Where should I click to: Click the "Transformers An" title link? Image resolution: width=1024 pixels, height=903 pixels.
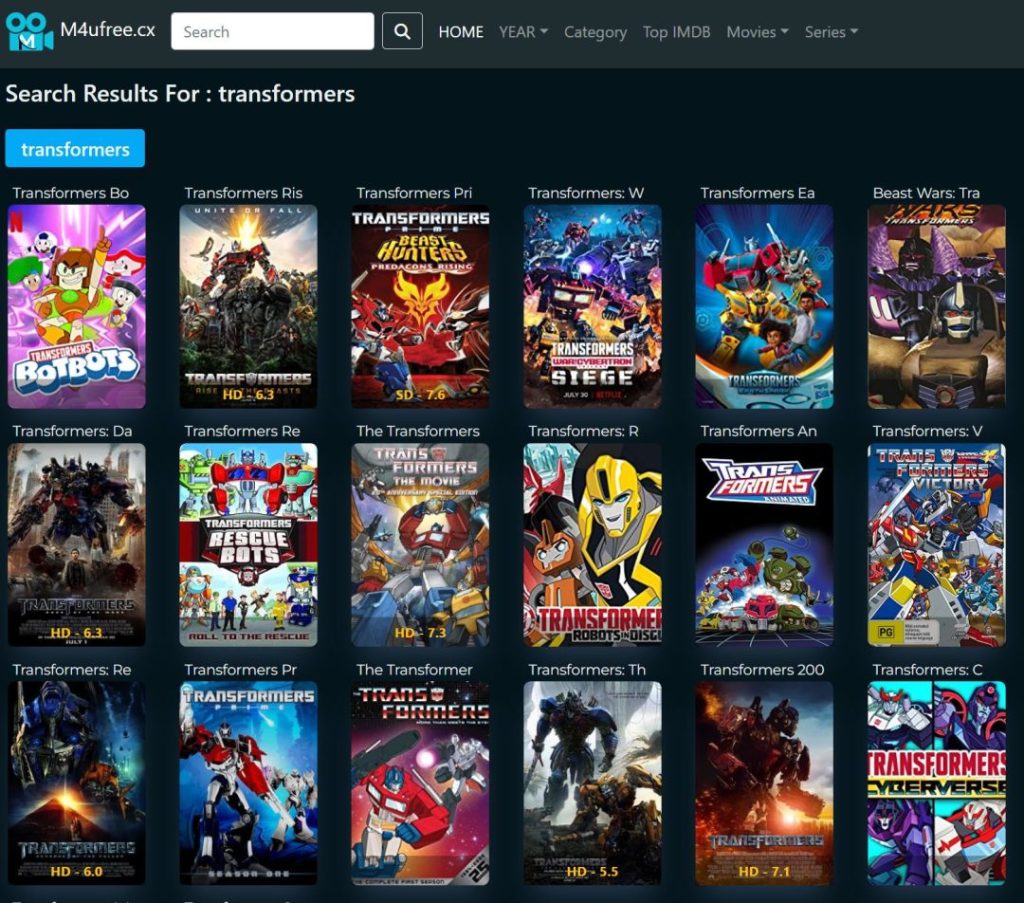[758, 431]
